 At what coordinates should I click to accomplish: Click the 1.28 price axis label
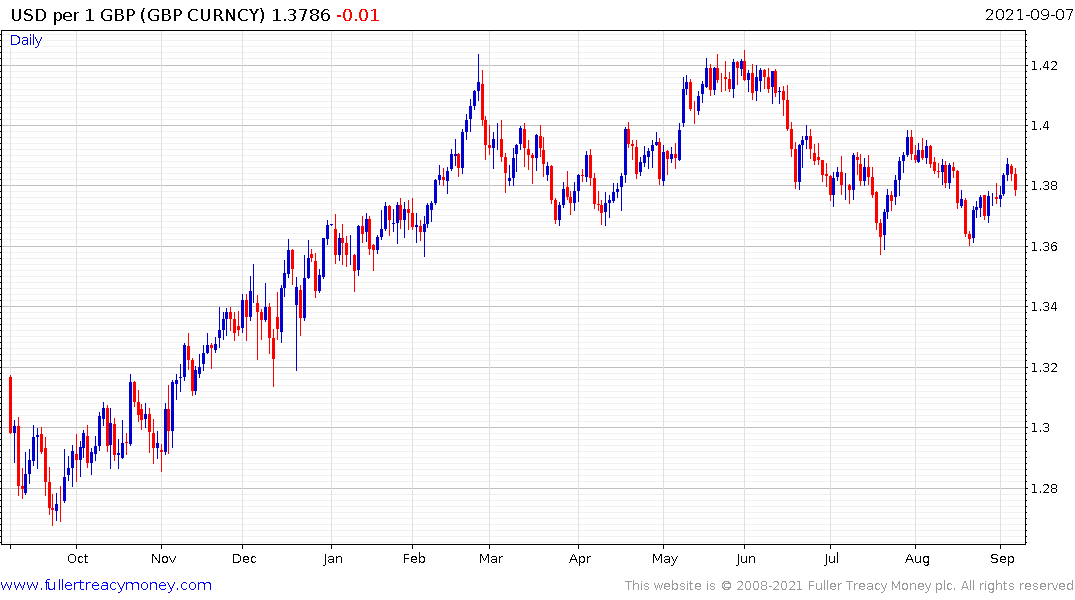click(x=1044, y=489)
